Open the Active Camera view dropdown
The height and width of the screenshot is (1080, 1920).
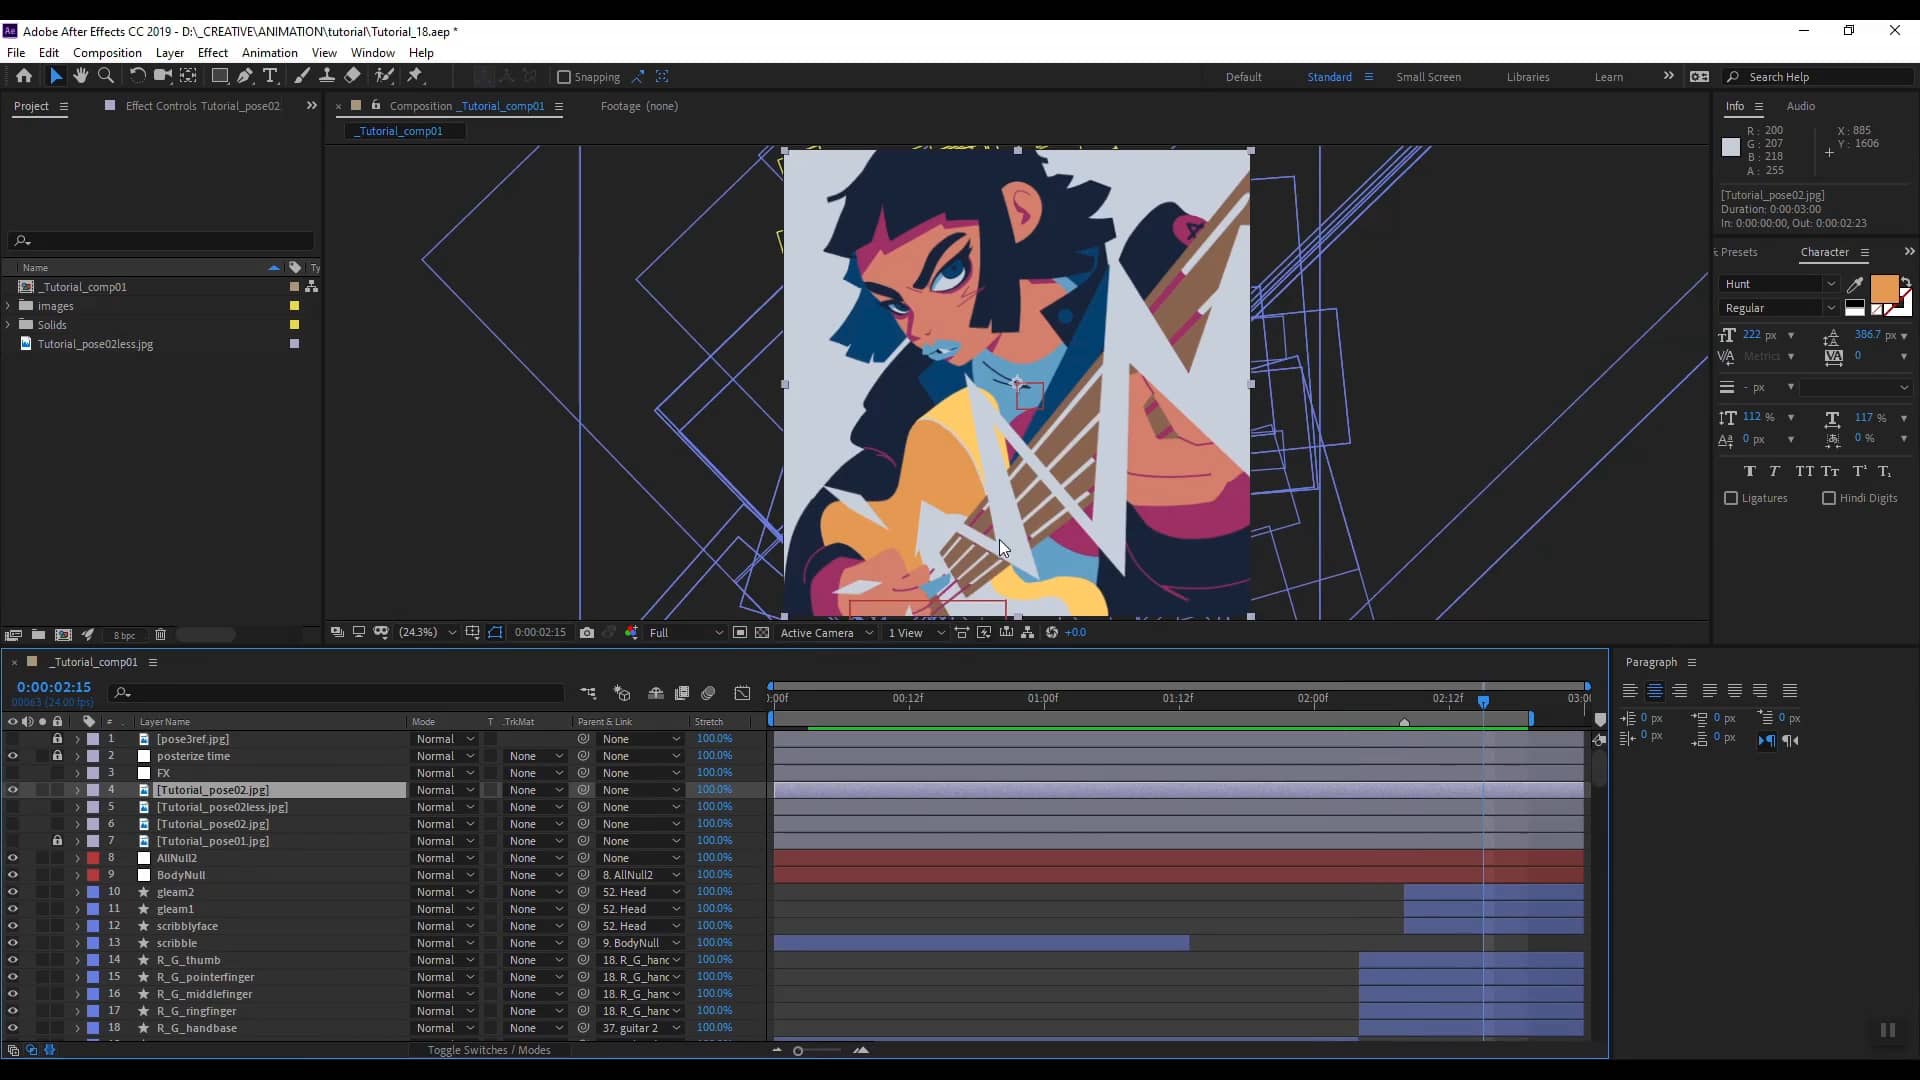pyautogui.click(x=827, y=632)
